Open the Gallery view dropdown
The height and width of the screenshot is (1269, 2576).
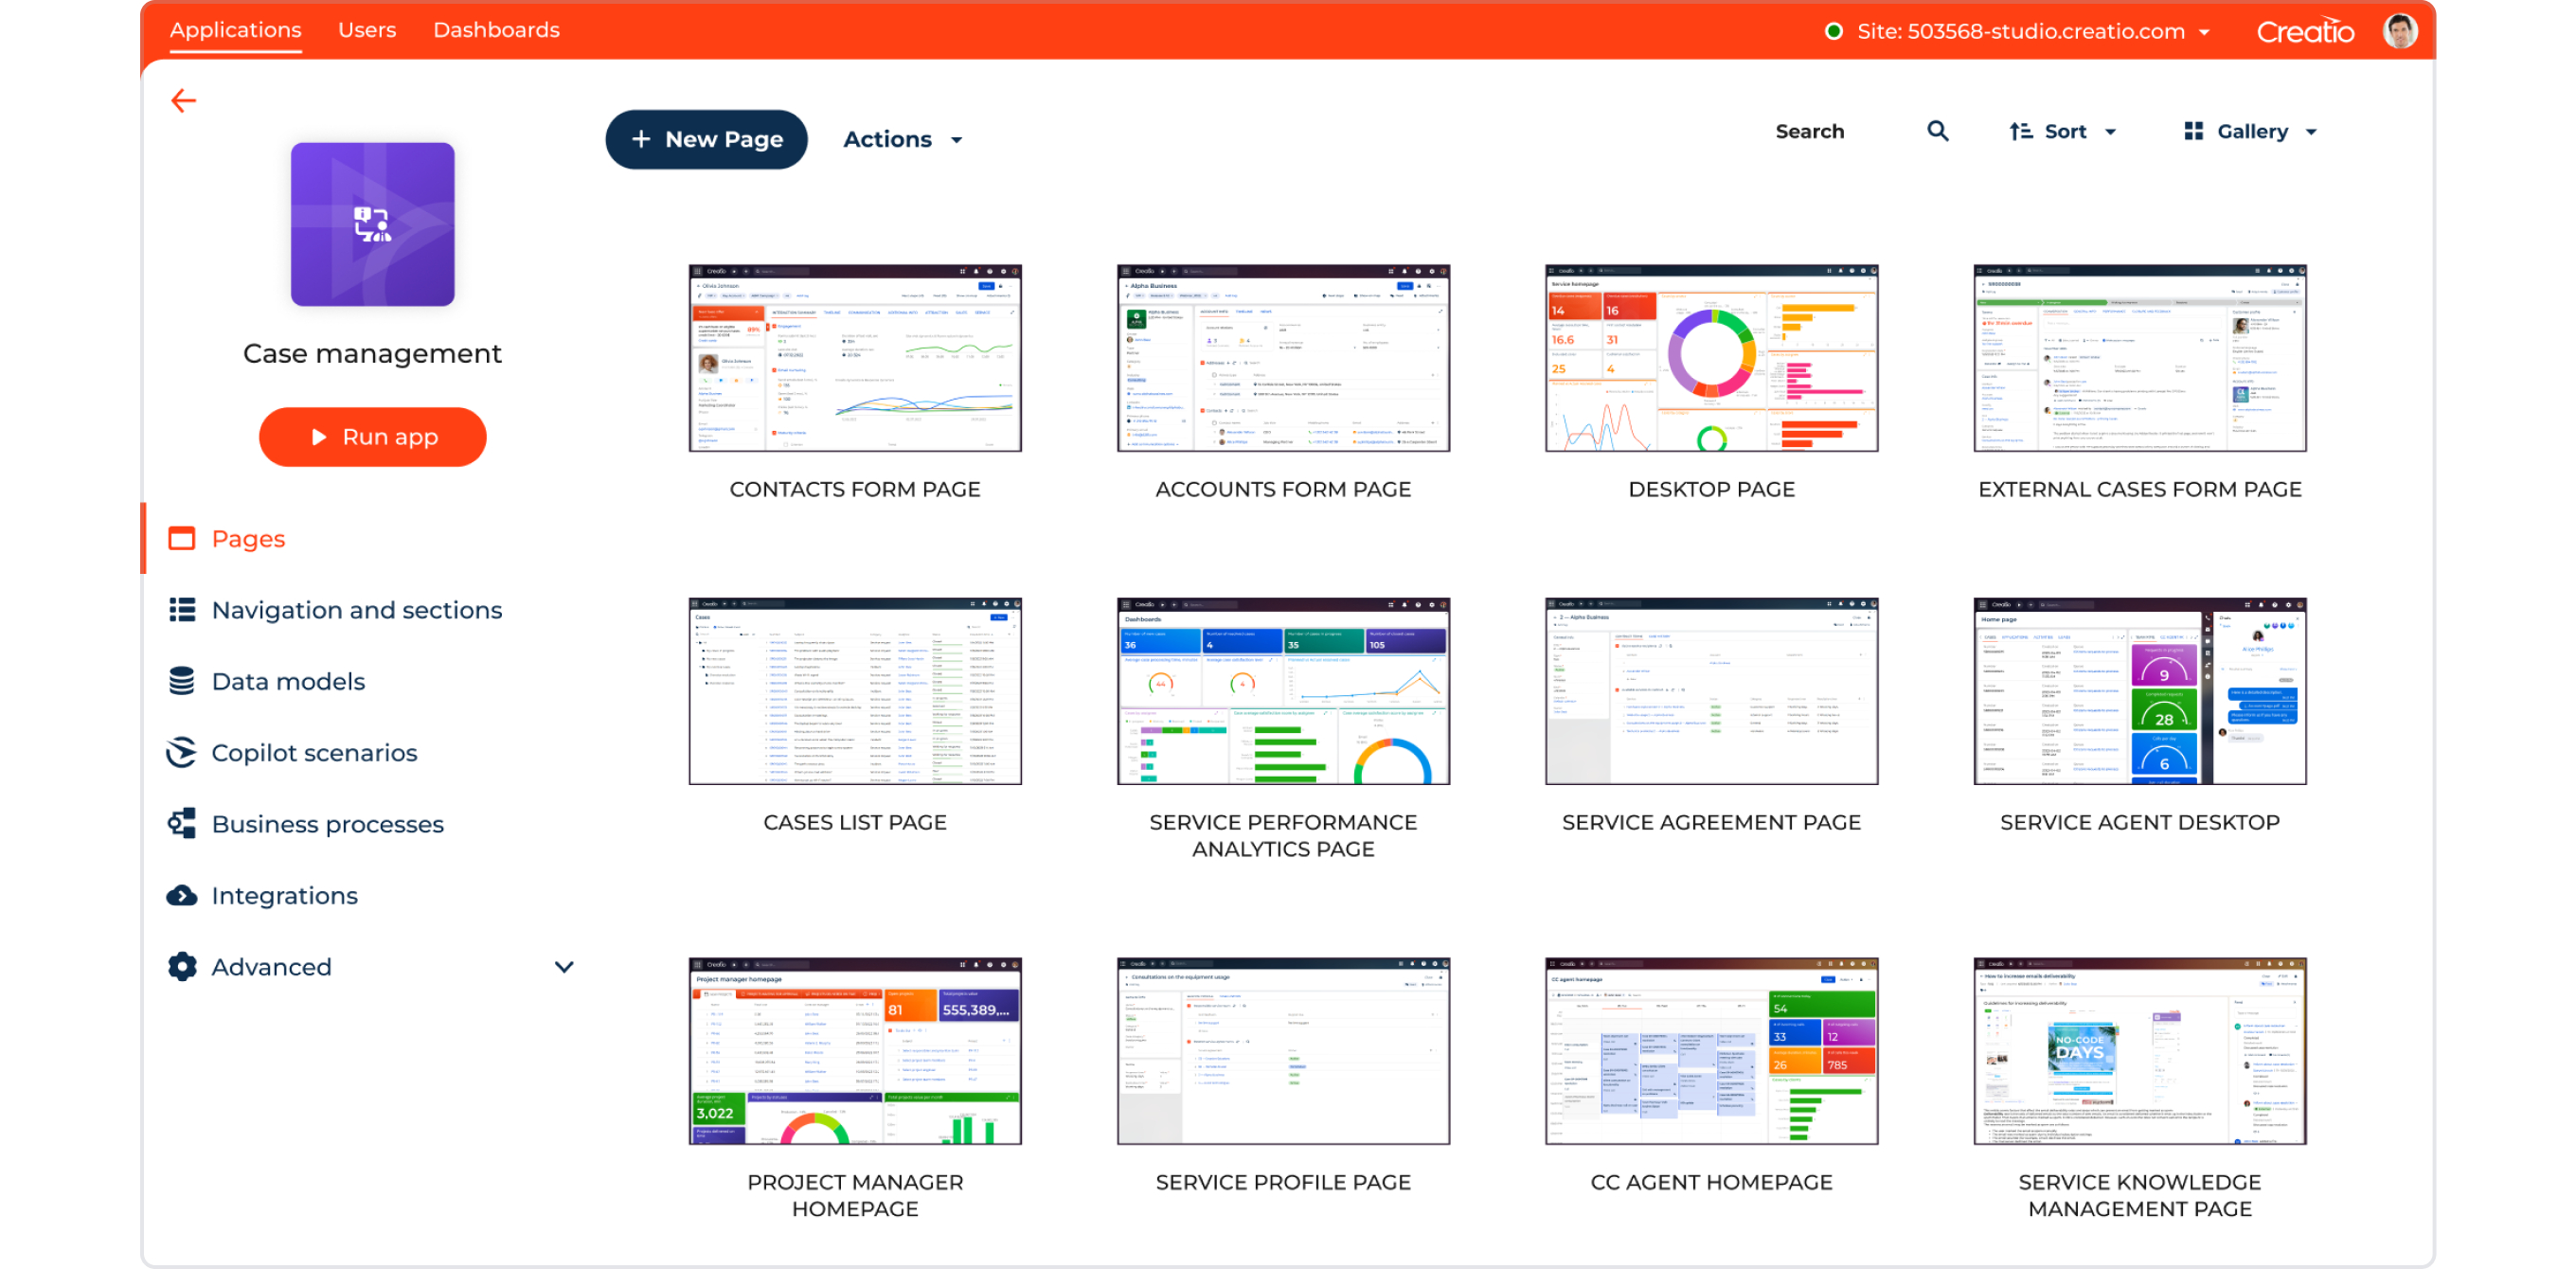(2250, 132)
